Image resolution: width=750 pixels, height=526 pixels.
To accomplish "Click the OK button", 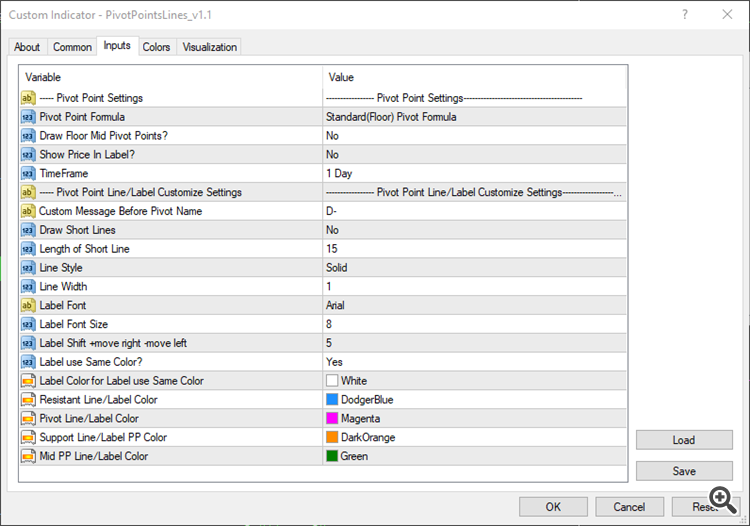I will 553,507.
